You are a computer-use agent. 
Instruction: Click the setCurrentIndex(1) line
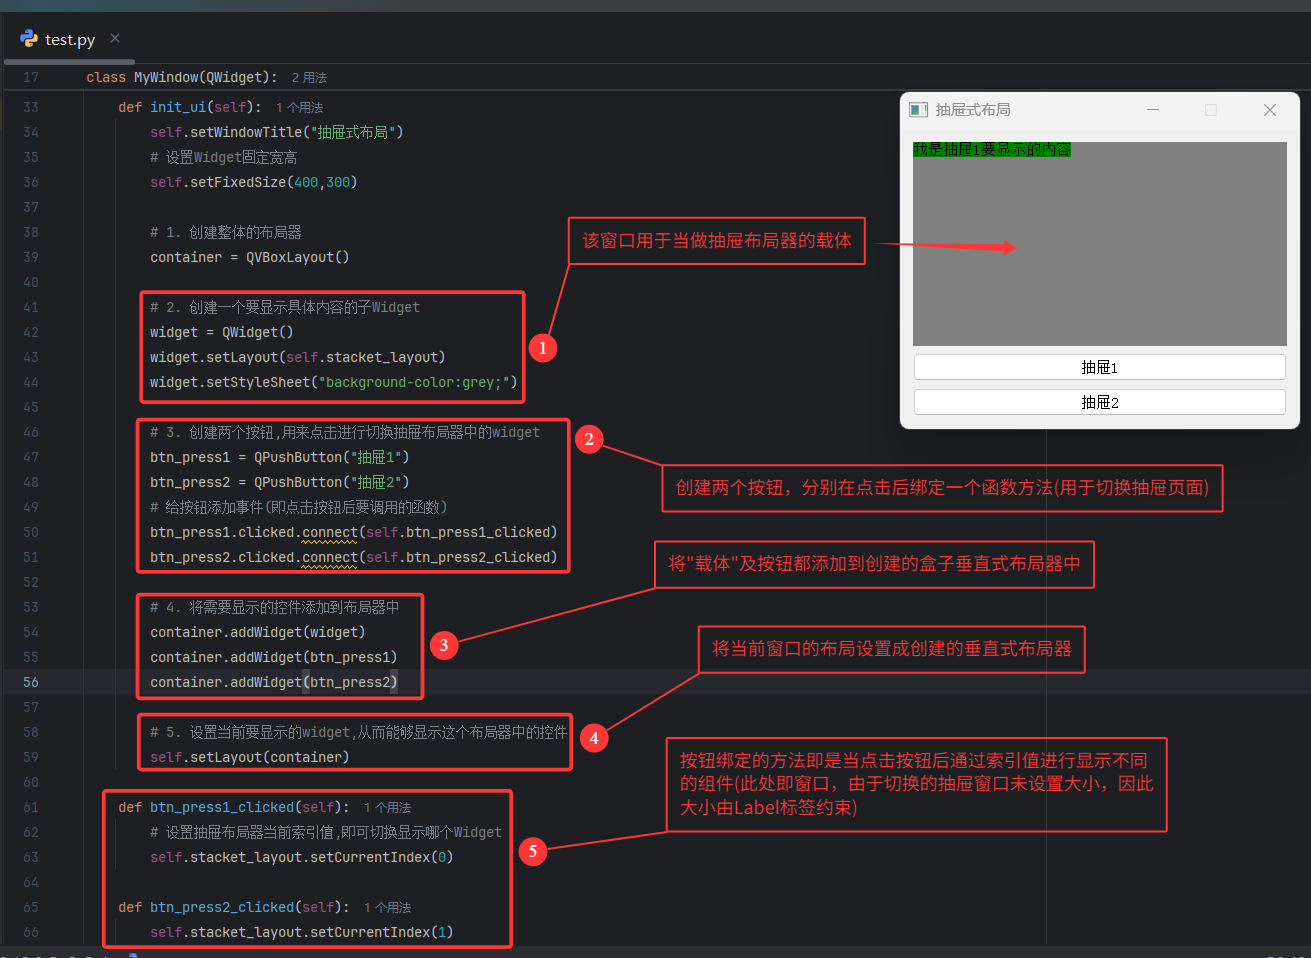pyautogui.click(x=302, y=932)
